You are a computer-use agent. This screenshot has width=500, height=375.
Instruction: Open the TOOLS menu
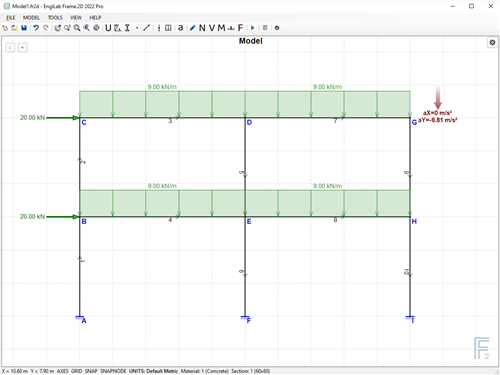pos(55,18)
